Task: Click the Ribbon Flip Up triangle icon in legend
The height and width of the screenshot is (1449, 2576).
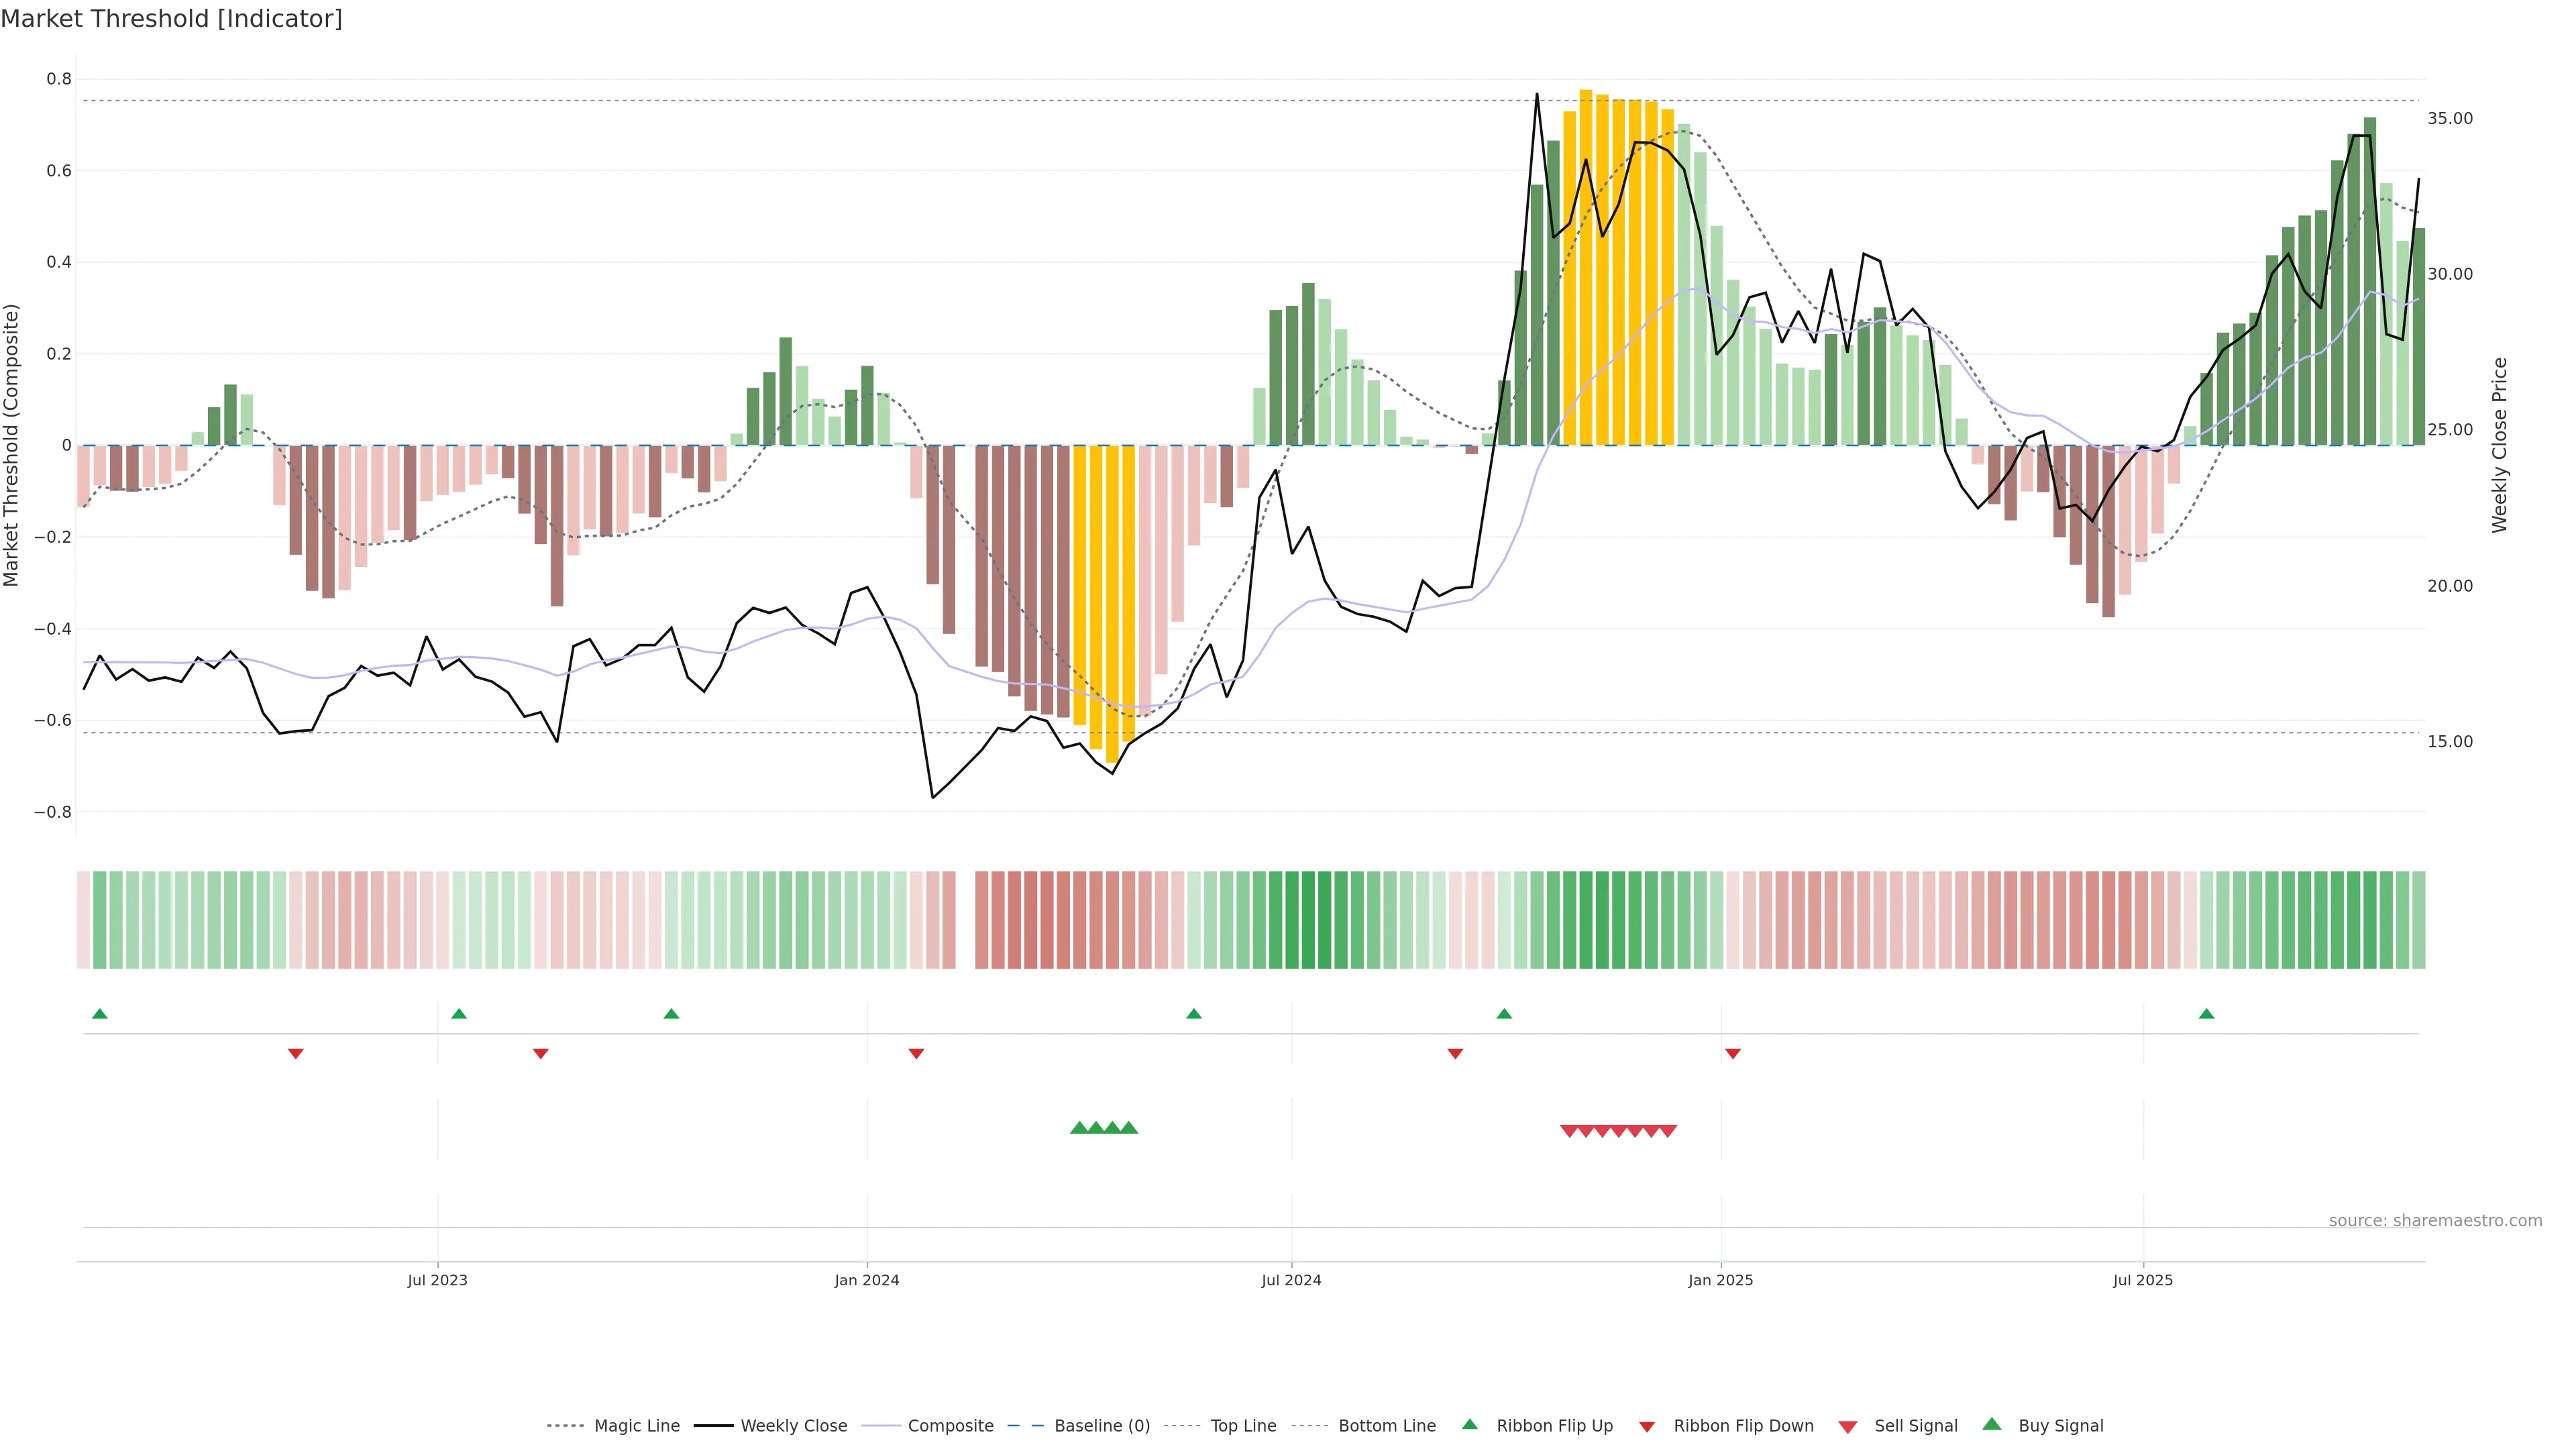Action: (x=1469, y=1424)
